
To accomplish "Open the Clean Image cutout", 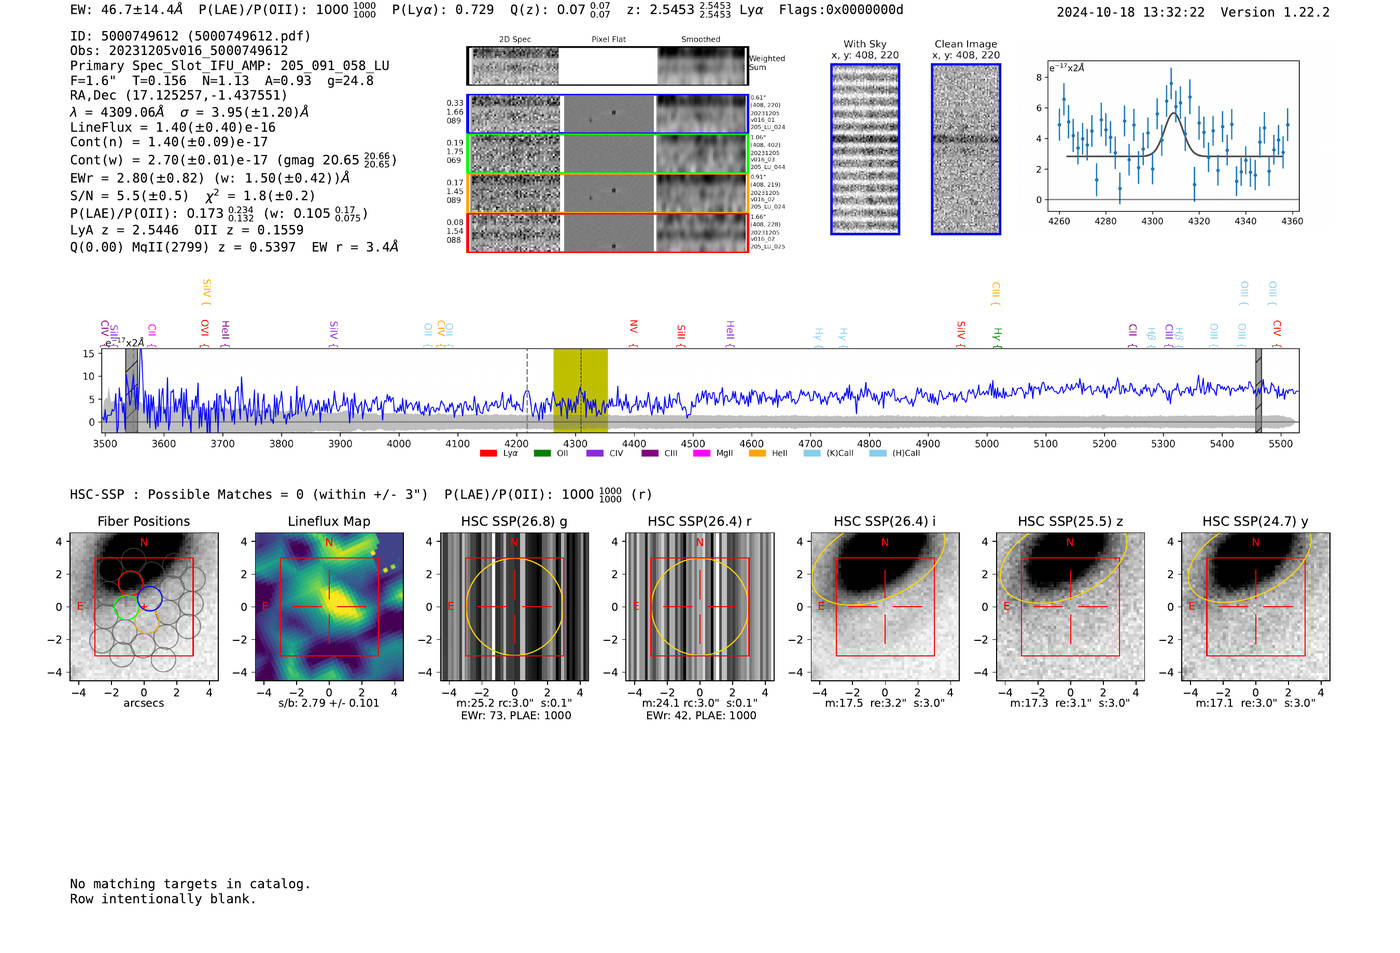I will 966,149.
